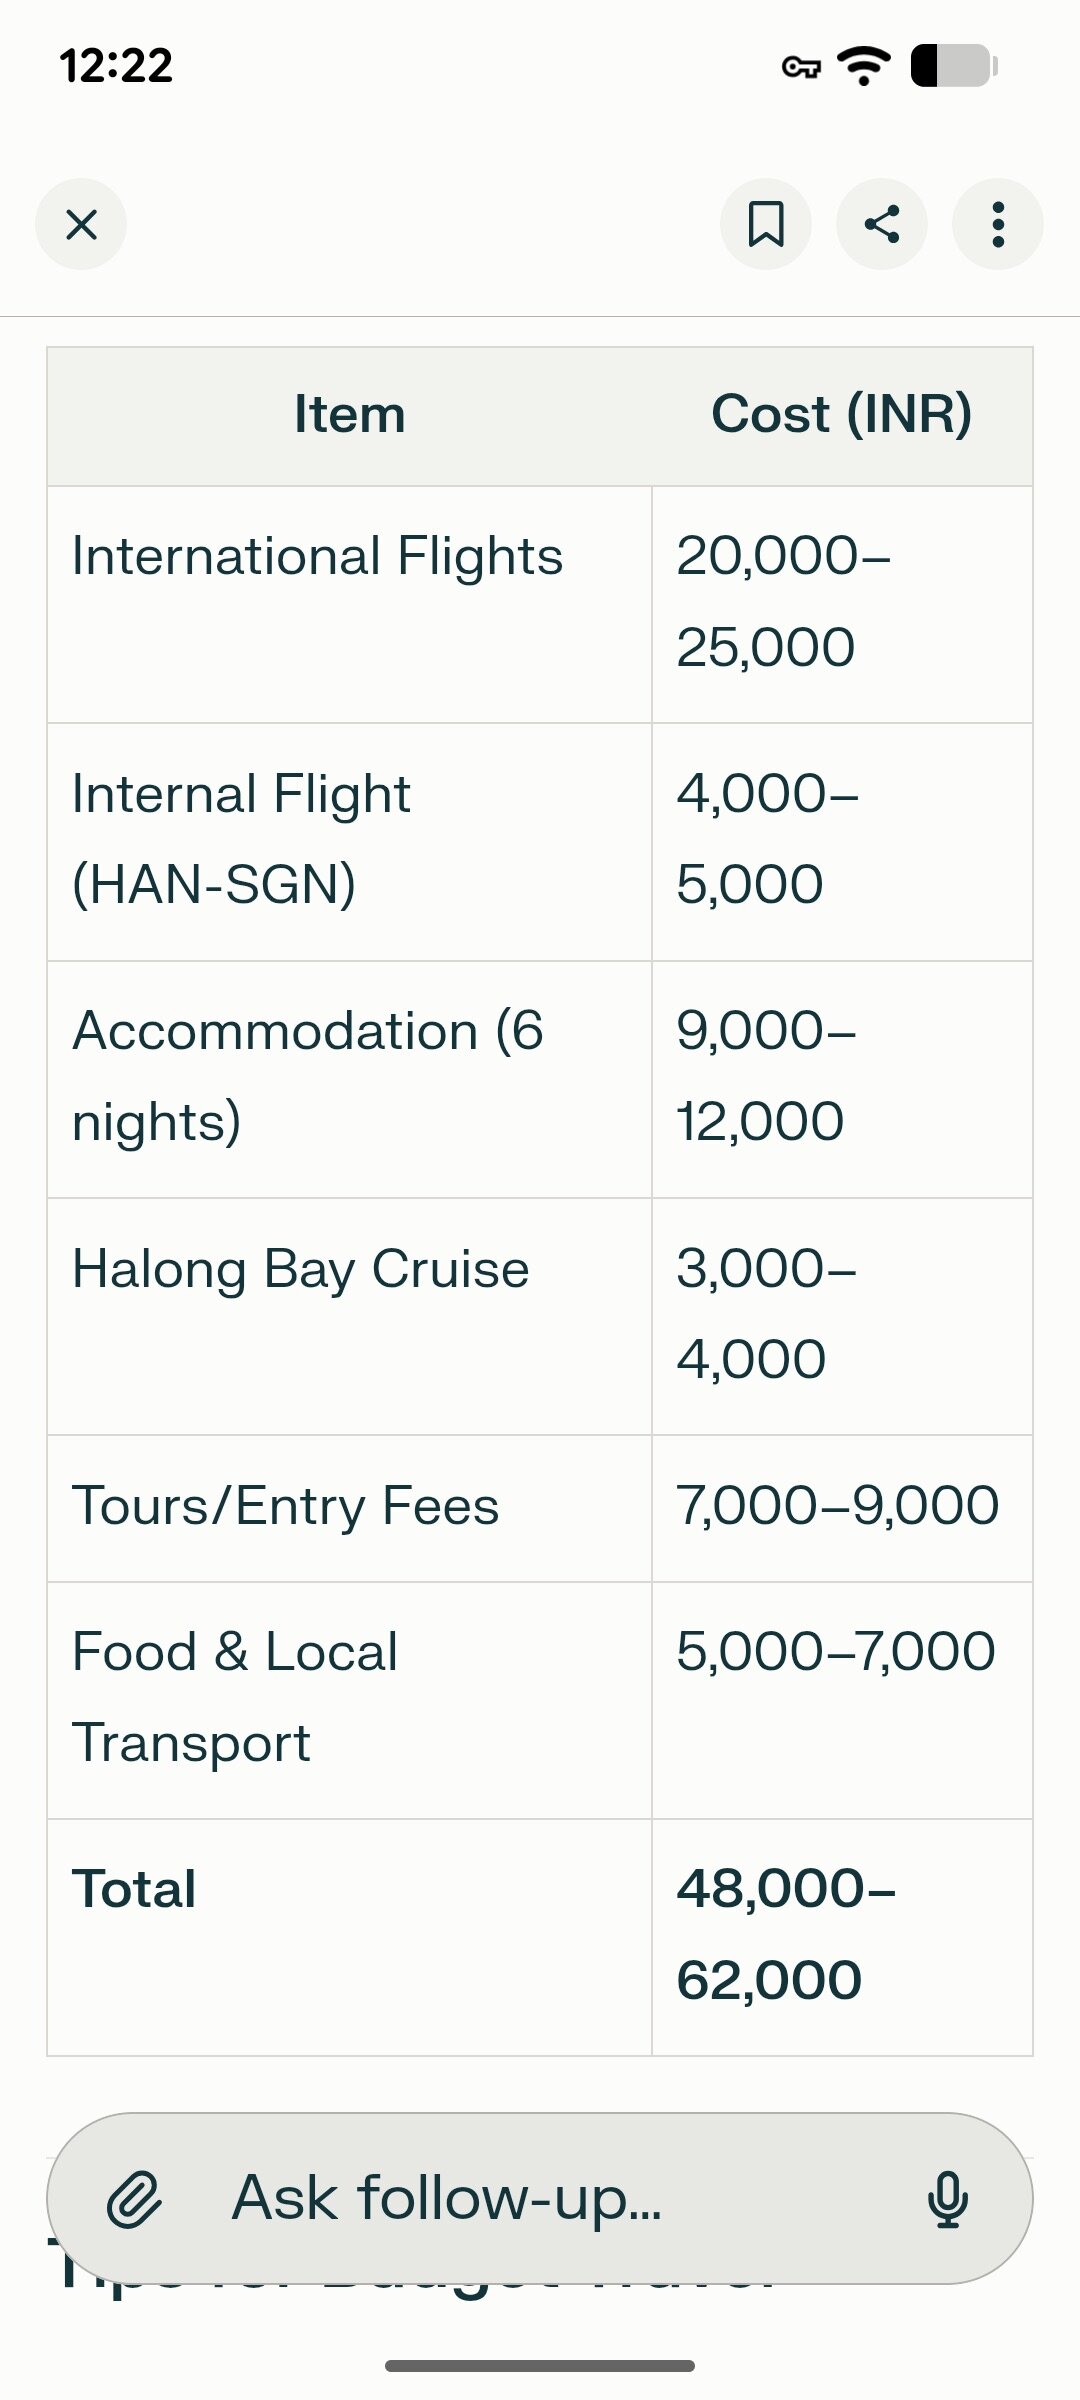Select the International Flights row
The height and width of the screenshot is (2400, 1080).
click(x=318, y=557)
